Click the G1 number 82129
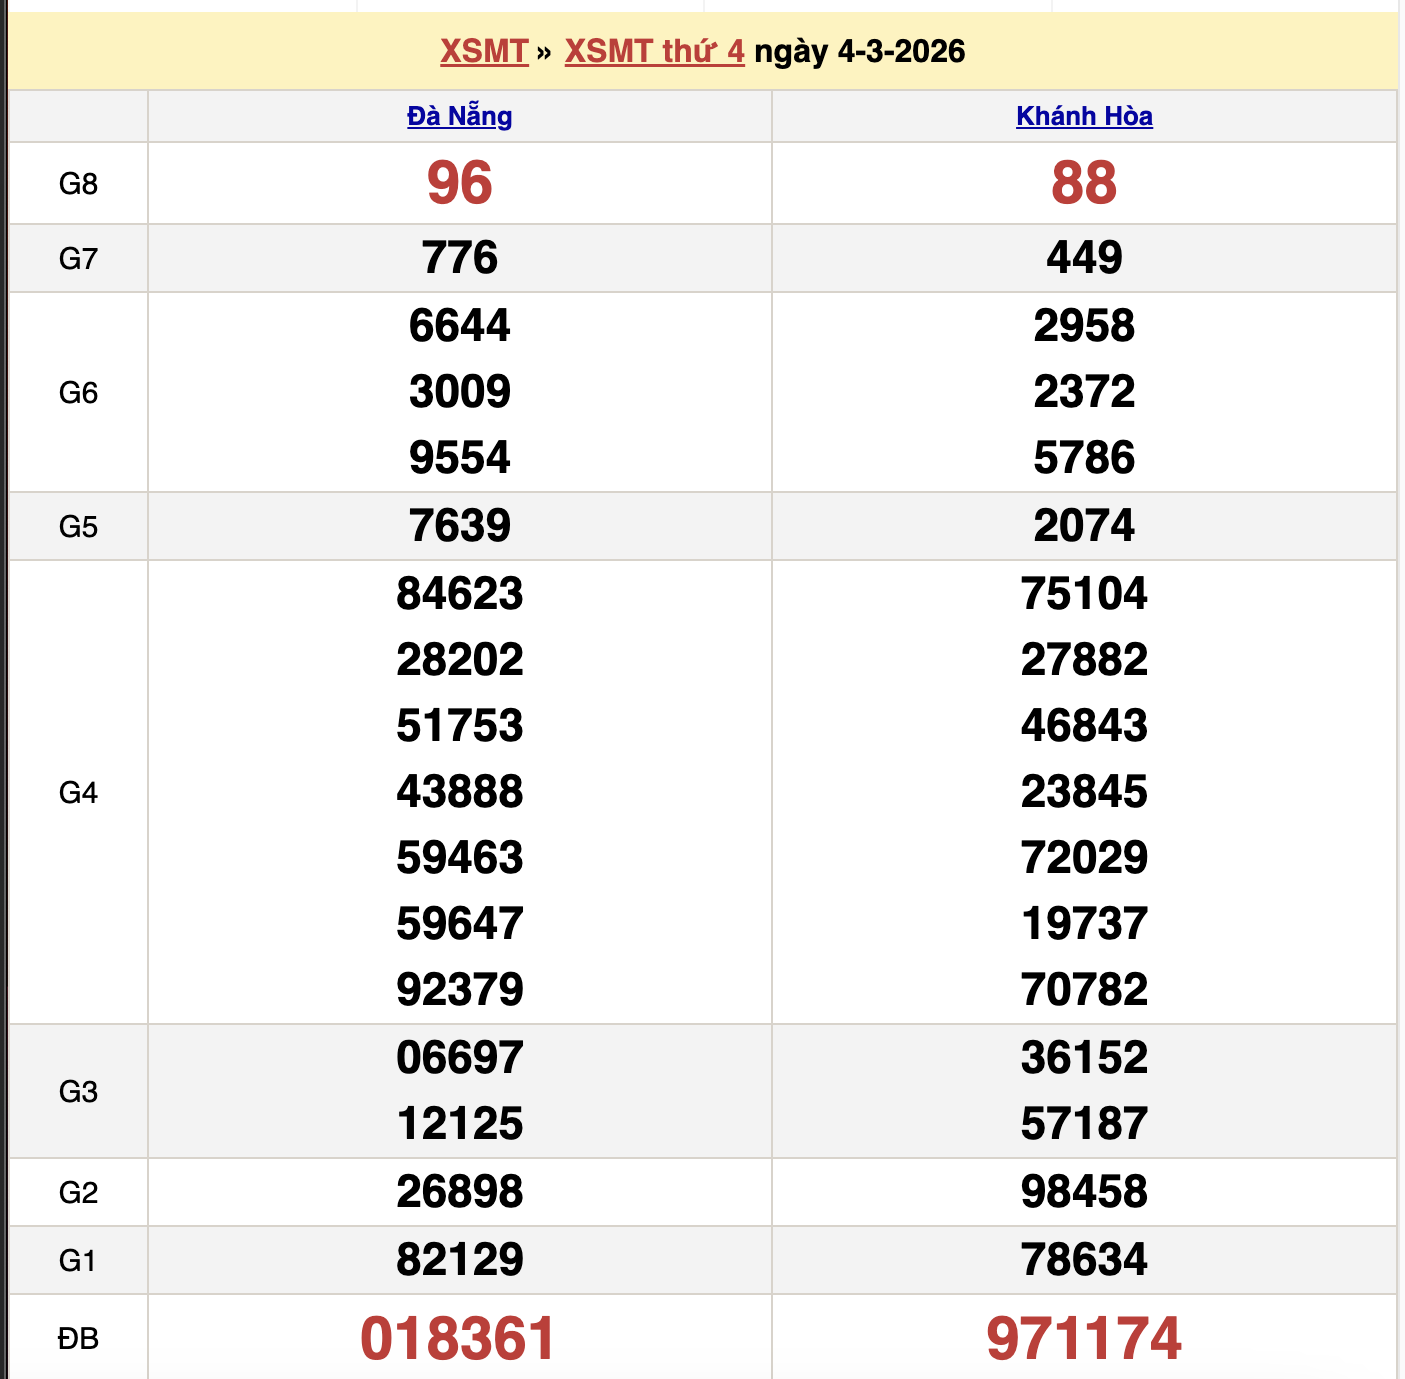The image size is (1405, 1379). pos(459,1260)
